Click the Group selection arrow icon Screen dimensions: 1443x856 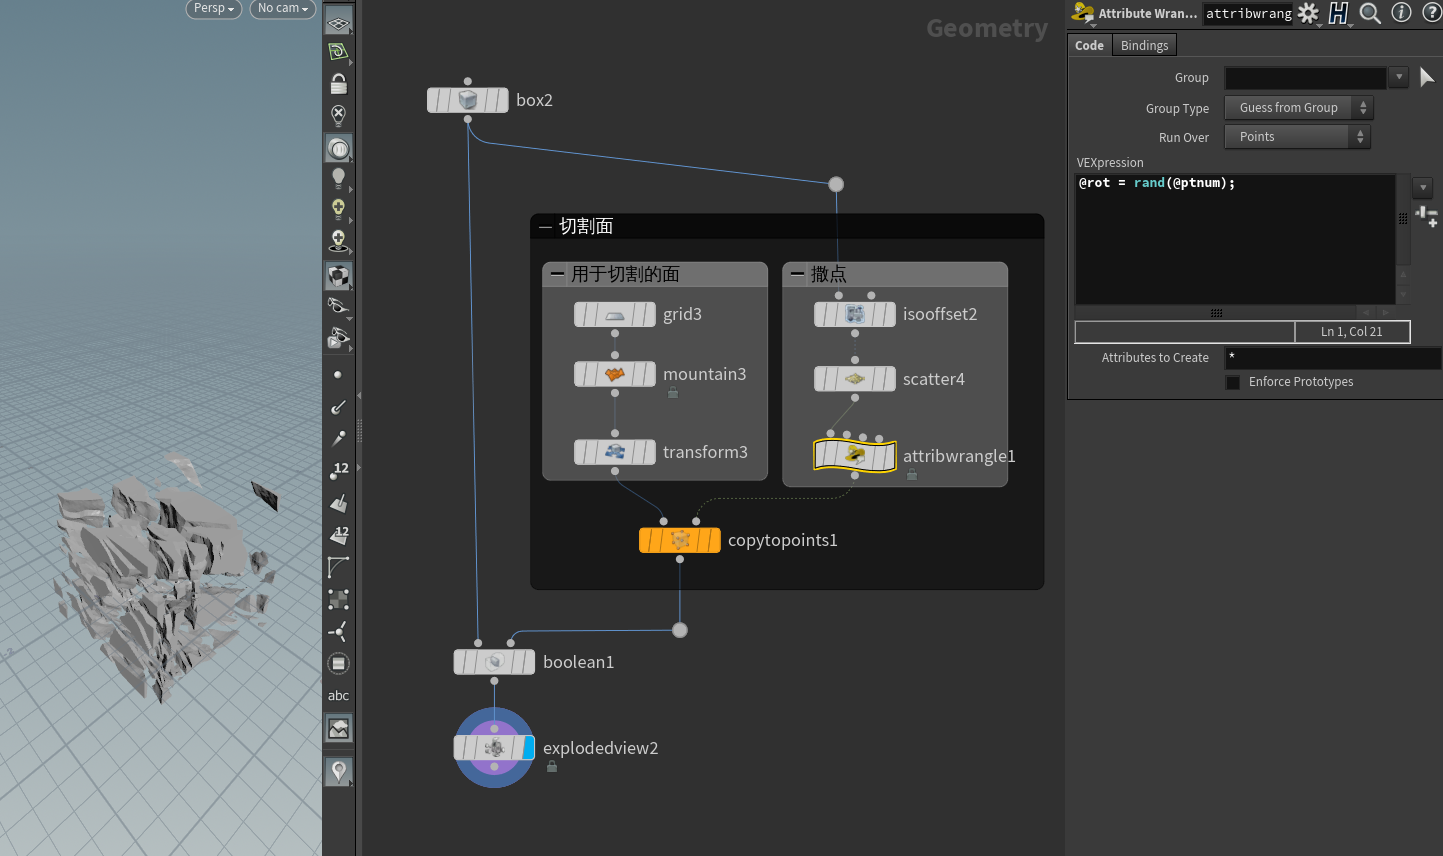pyautogui.click(x=1427, y=77)
